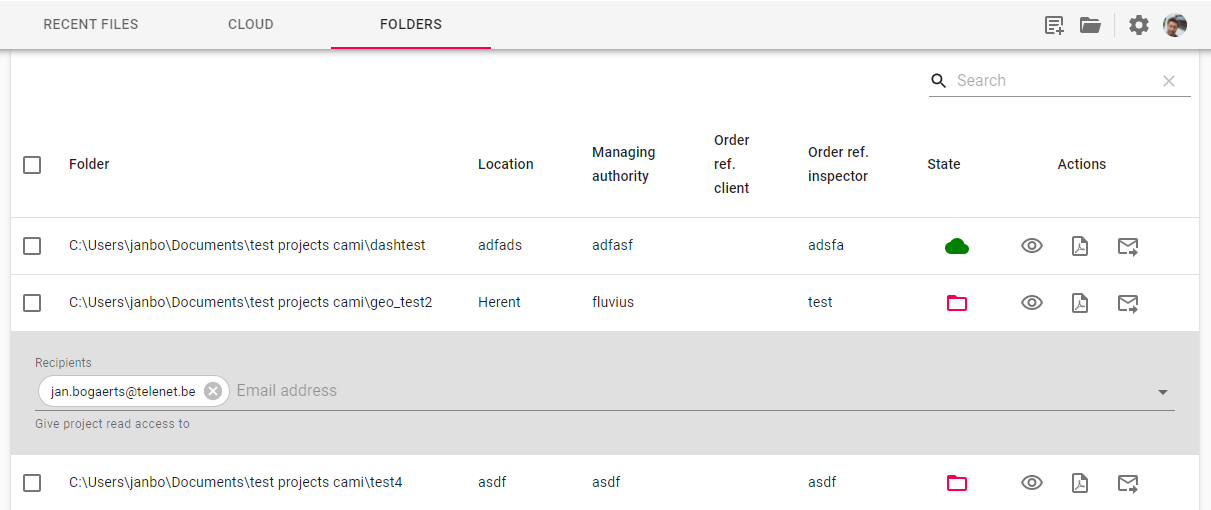Click the PDF export icon for test4 row
The width and height of the screenshot is (1211, 510).
1080,483
